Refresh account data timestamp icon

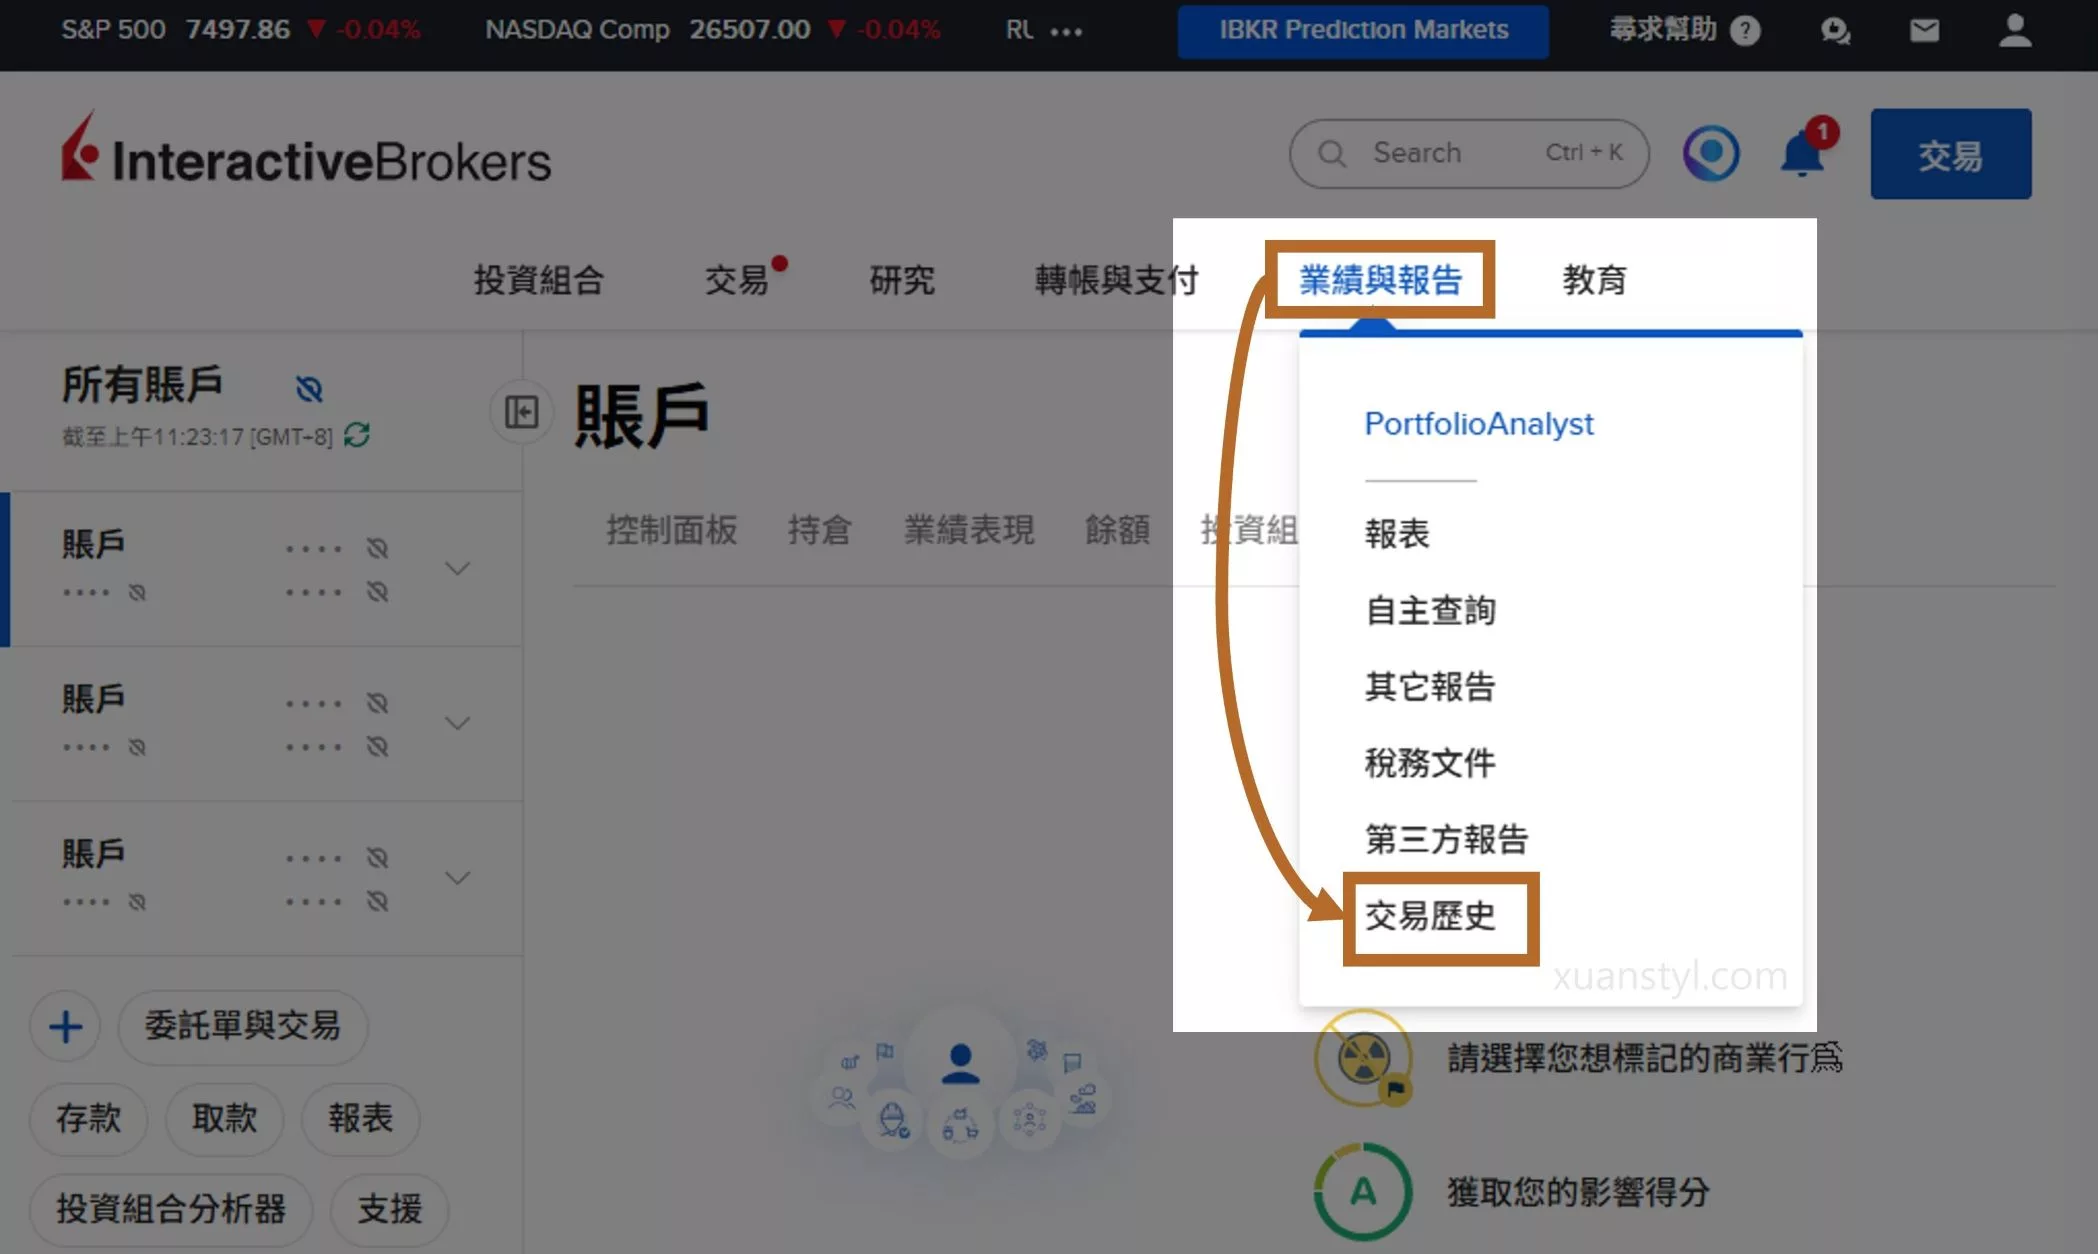coord(357,436)
